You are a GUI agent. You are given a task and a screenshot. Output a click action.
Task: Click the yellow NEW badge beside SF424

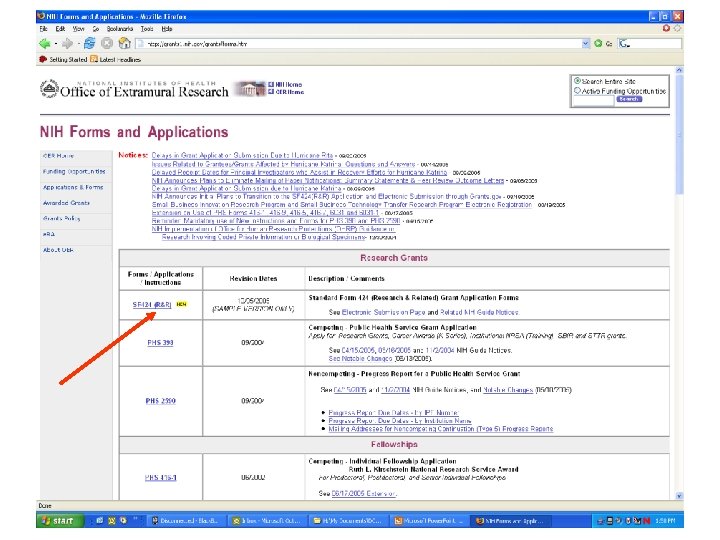181,304
